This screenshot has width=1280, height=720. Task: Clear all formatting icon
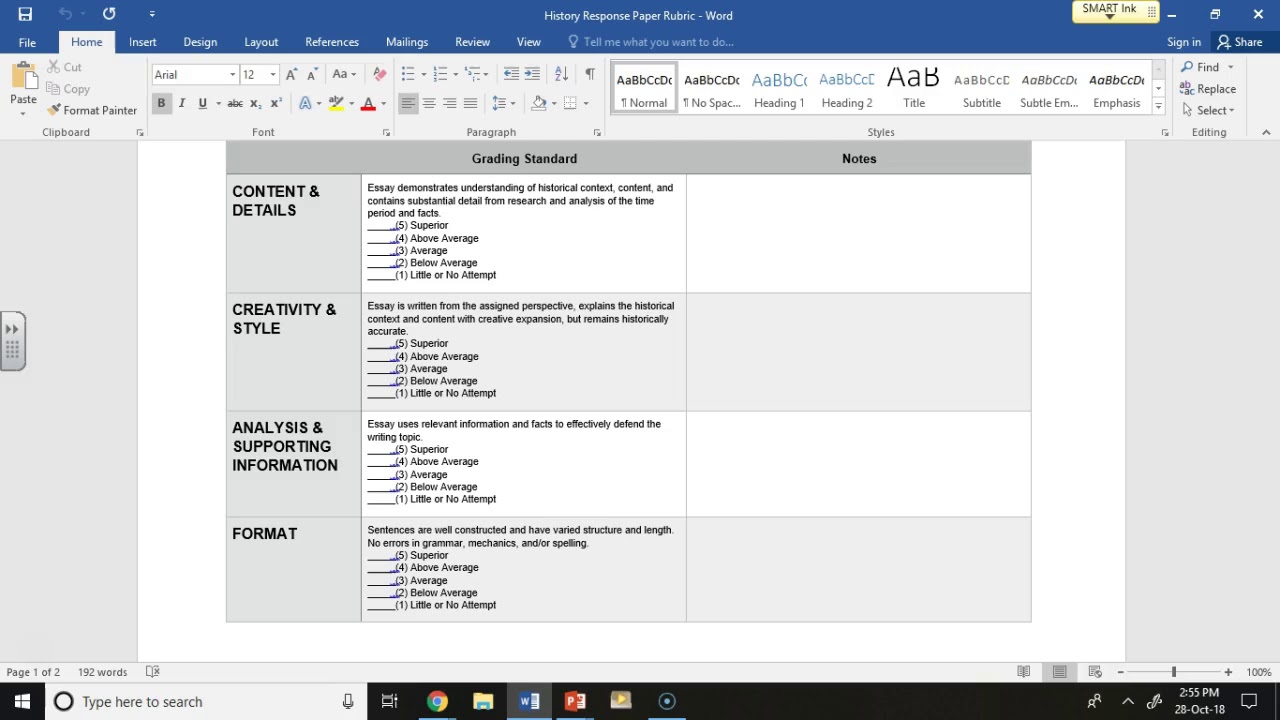pos(379,75)
